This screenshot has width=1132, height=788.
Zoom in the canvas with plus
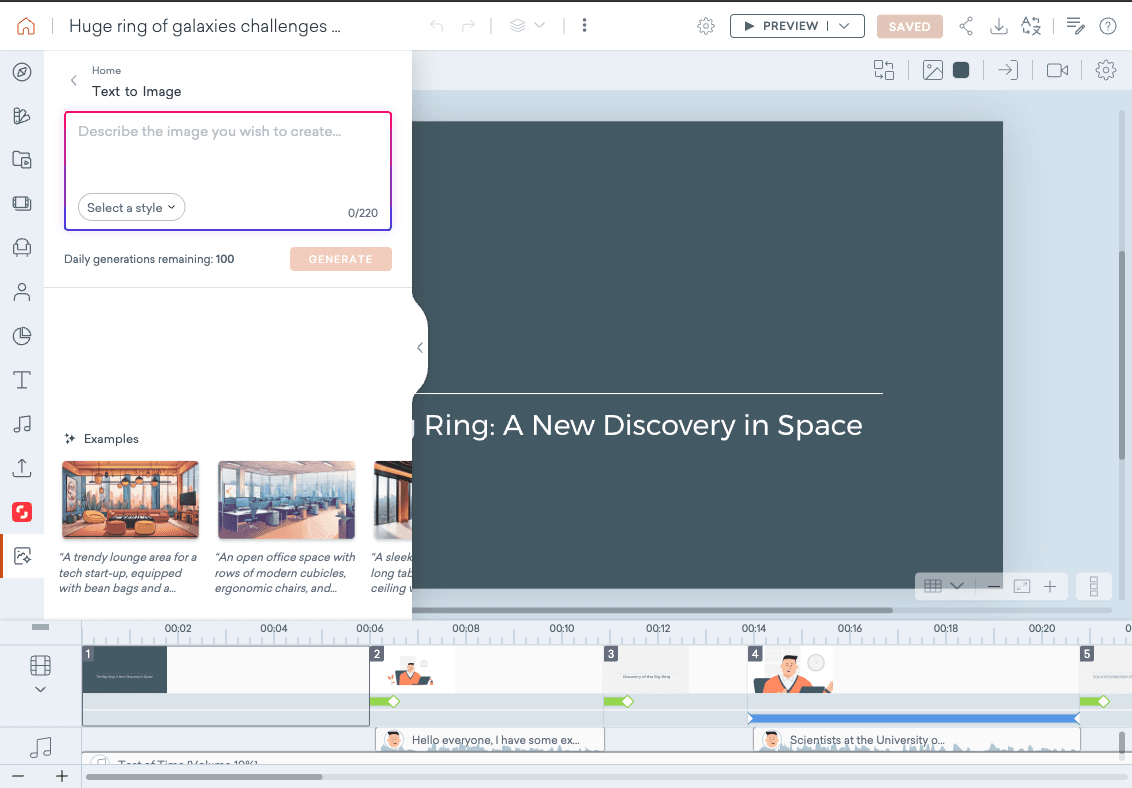click(x=1050, y=586)
